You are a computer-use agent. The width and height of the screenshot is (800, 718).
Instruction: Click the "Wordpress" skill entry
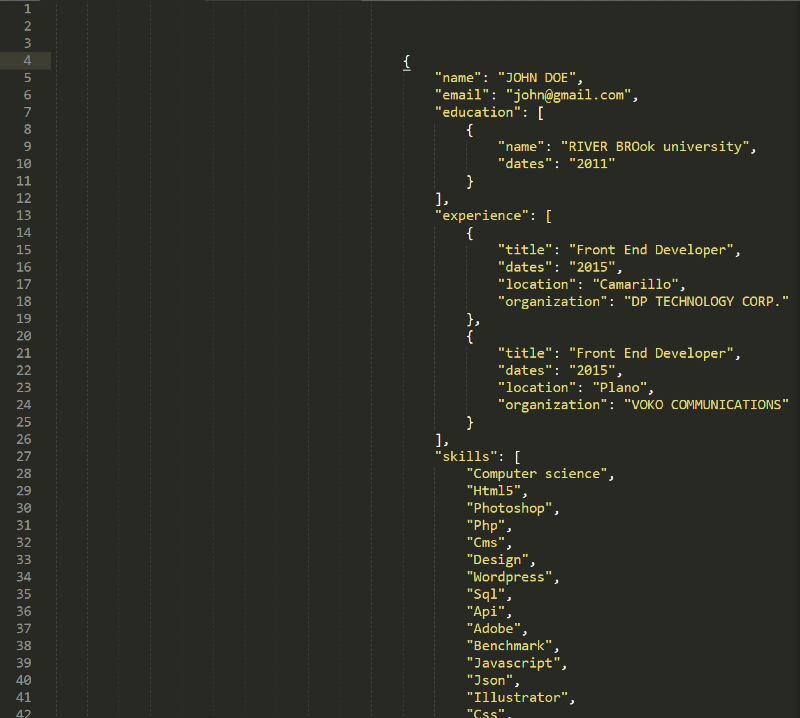click(x=509, y=577)
